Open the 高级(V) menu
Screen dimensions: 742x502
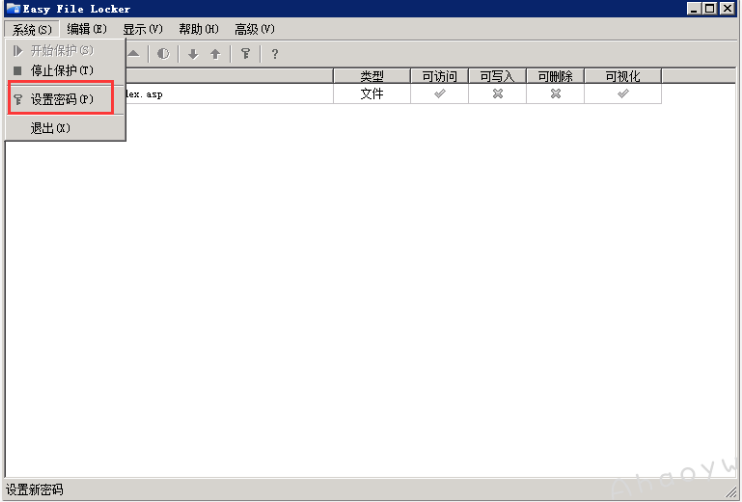254,30
